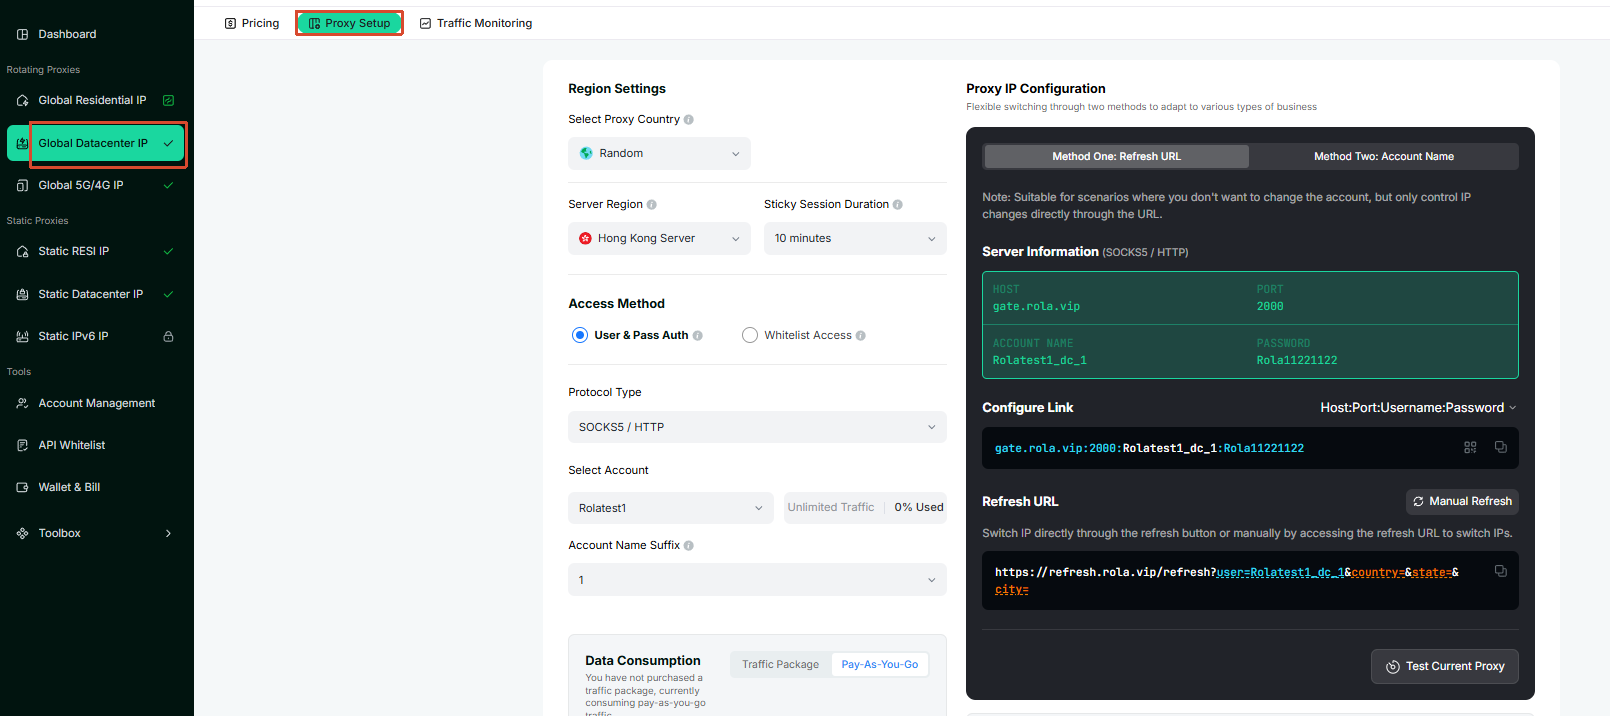This screenshot has width=1610, height=716.
Task: Click info icon next to Sticky Session Duration
Action: (897, 204)
